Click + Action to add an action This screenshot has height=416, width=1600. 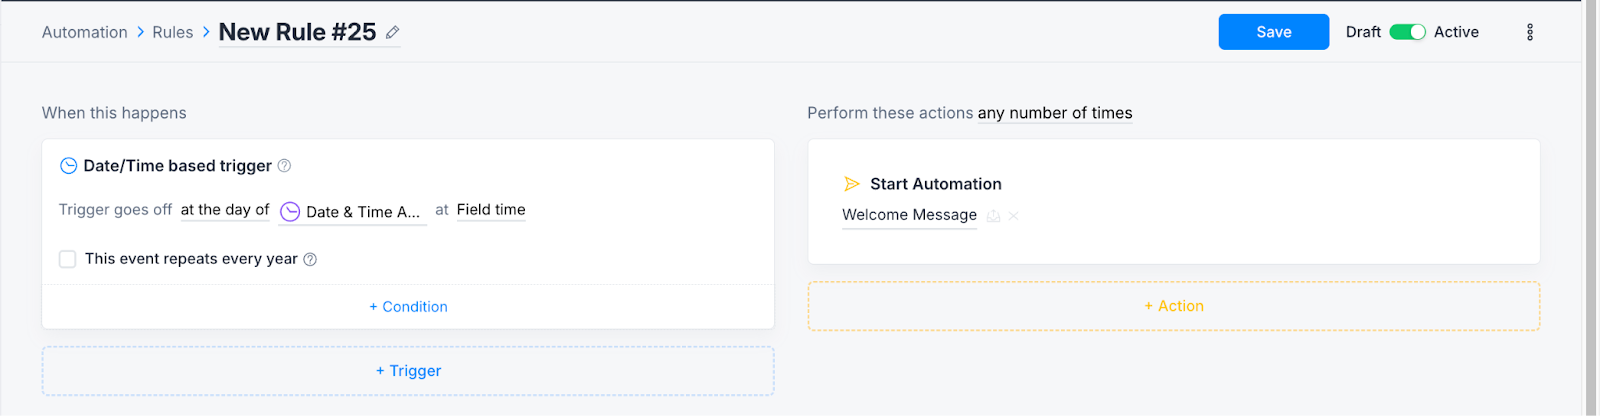(1174, 306)
